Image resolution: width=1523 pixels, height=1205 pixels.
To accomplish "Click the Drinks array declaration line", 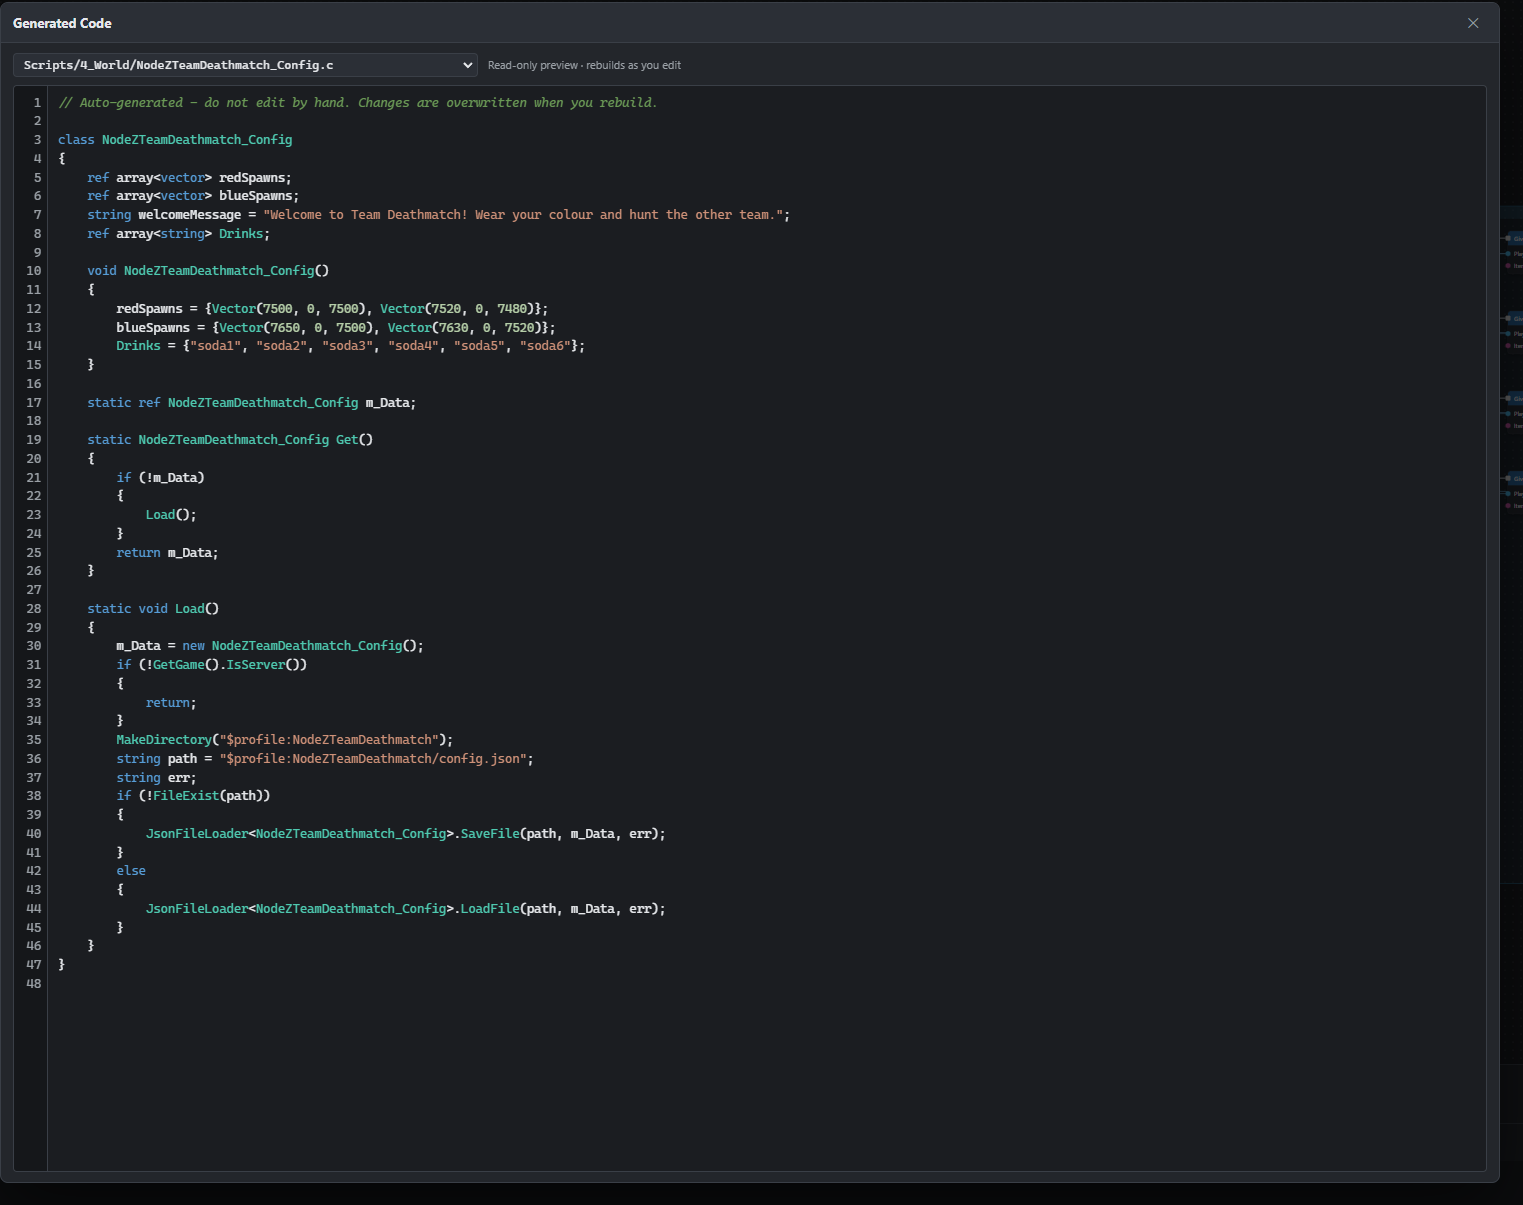I will click(x=178, y=234).
